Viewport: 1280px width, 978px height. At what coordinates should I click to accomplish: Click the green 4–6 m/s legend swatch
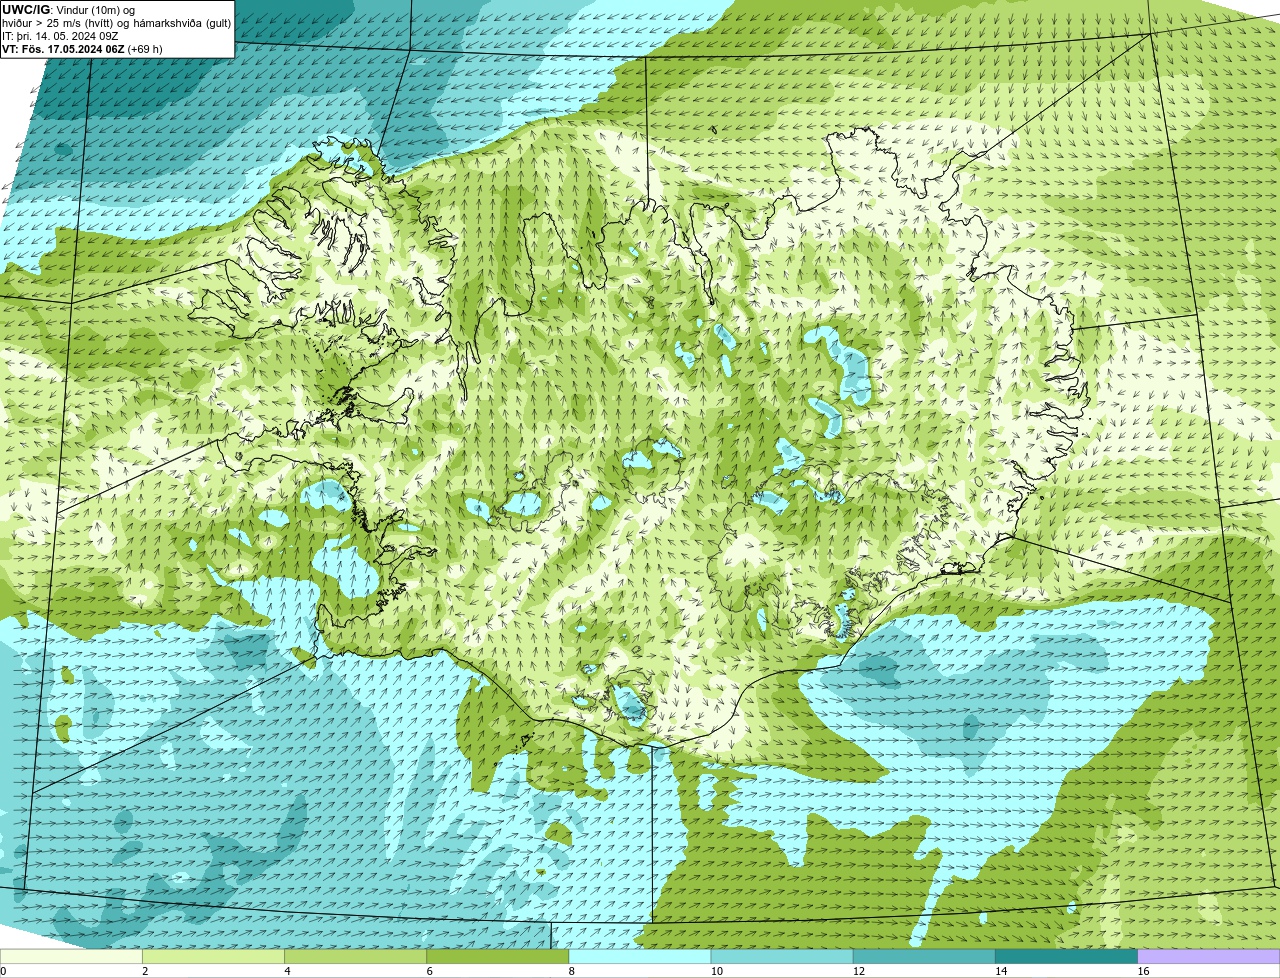(355, 957)
